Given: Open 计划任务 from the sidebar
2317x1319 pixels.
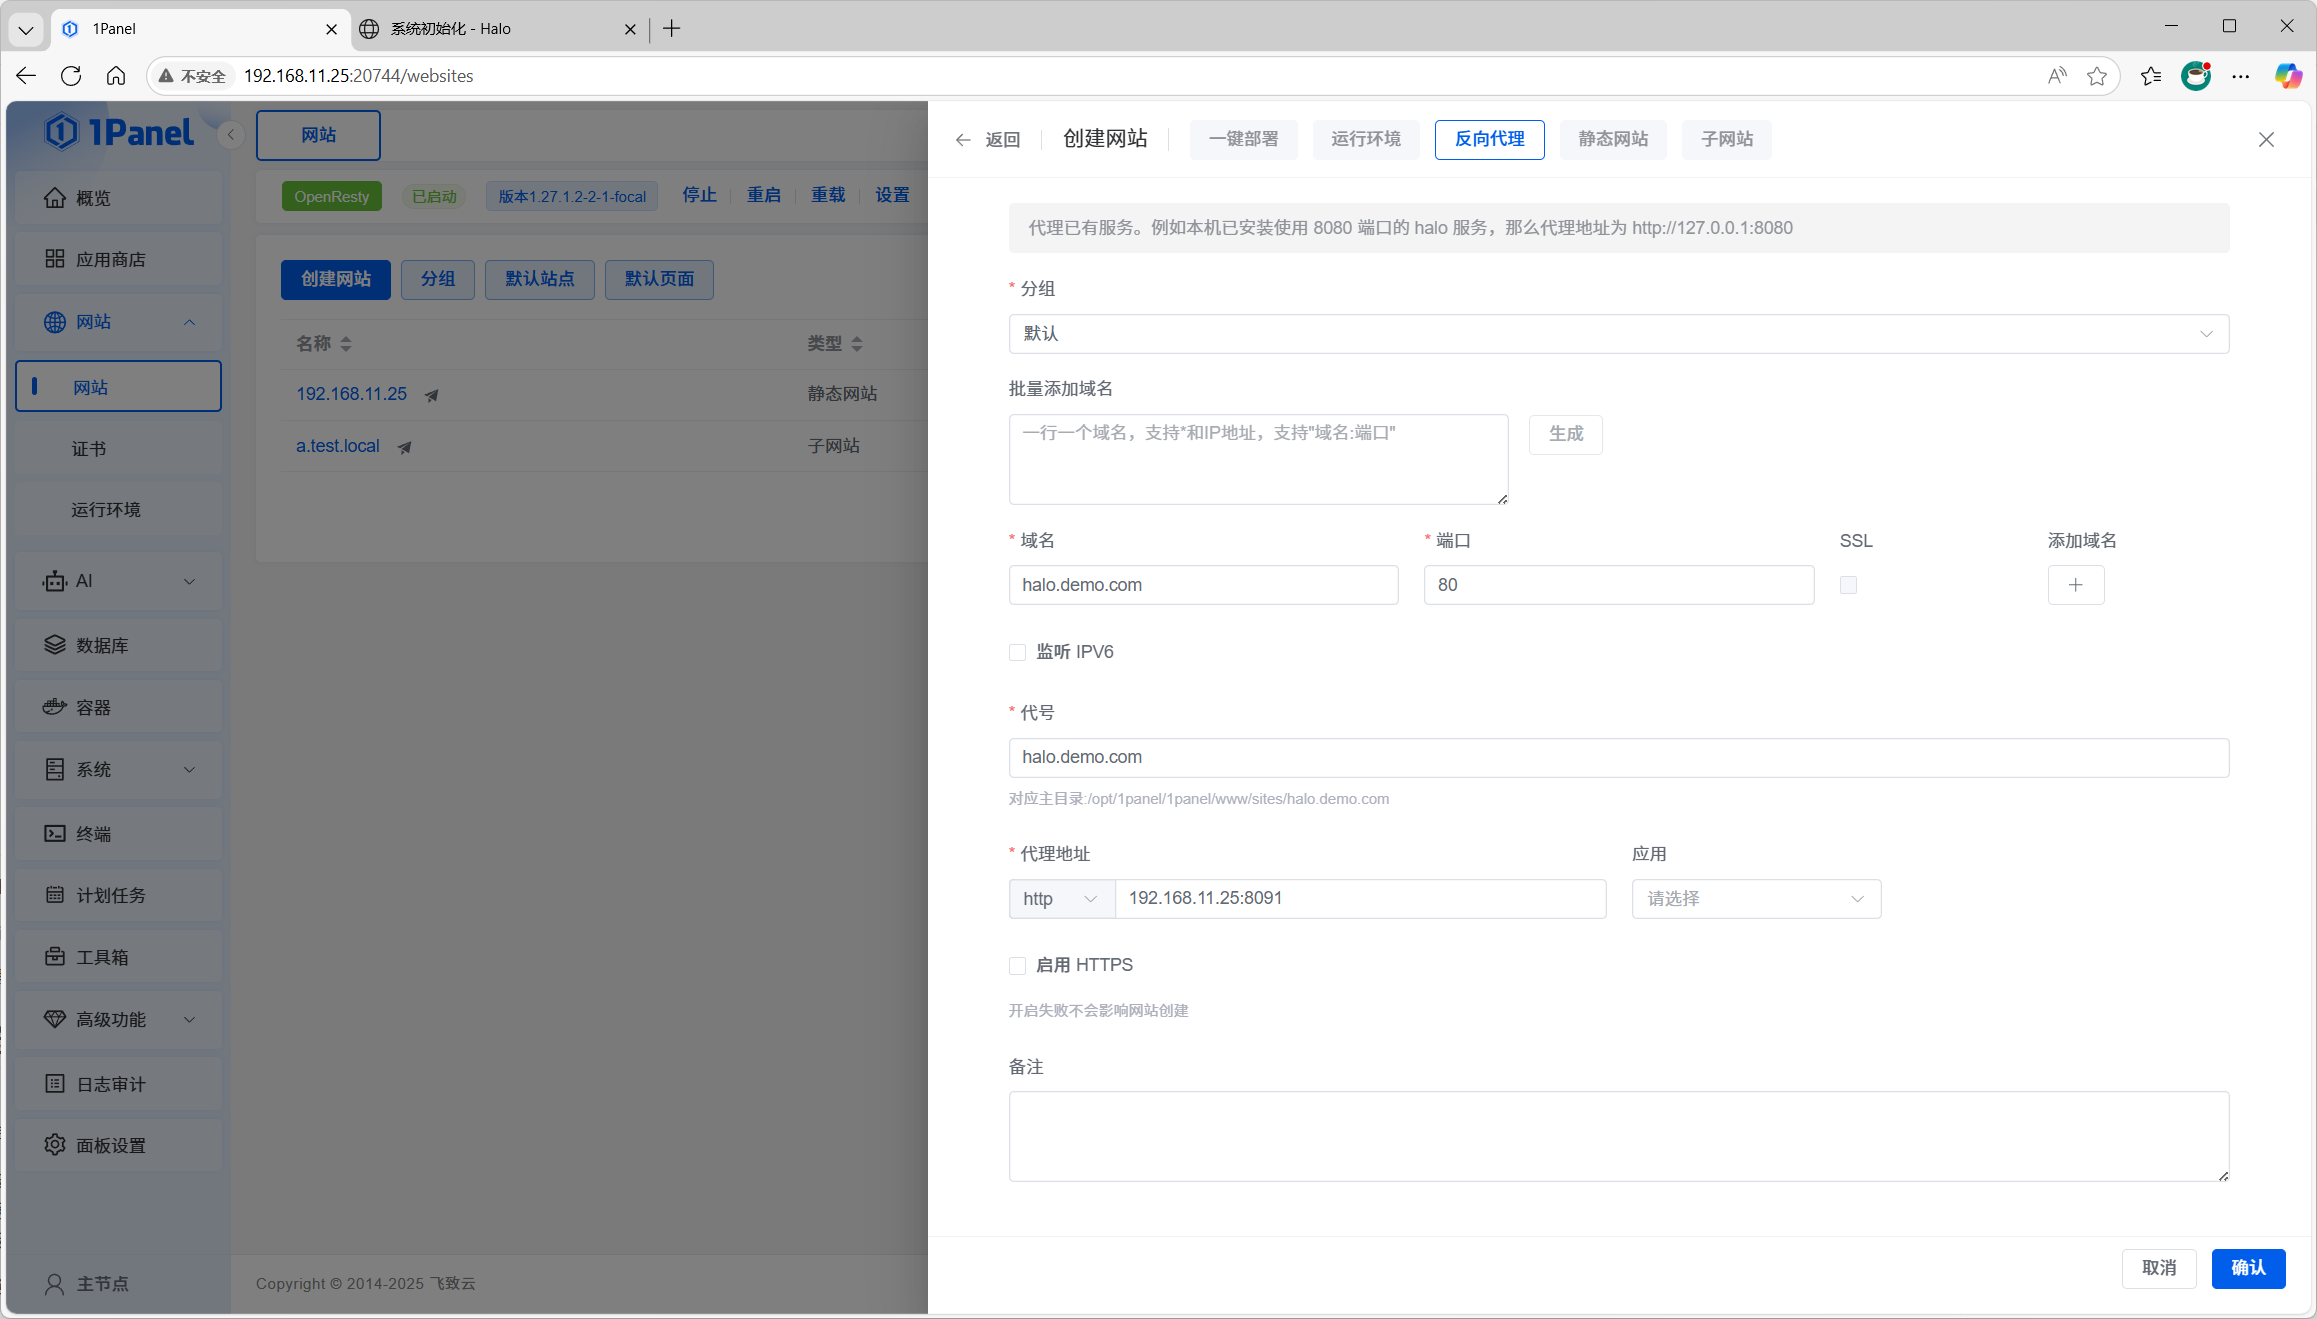Looking at the screenshot, I should click(110, 895).
